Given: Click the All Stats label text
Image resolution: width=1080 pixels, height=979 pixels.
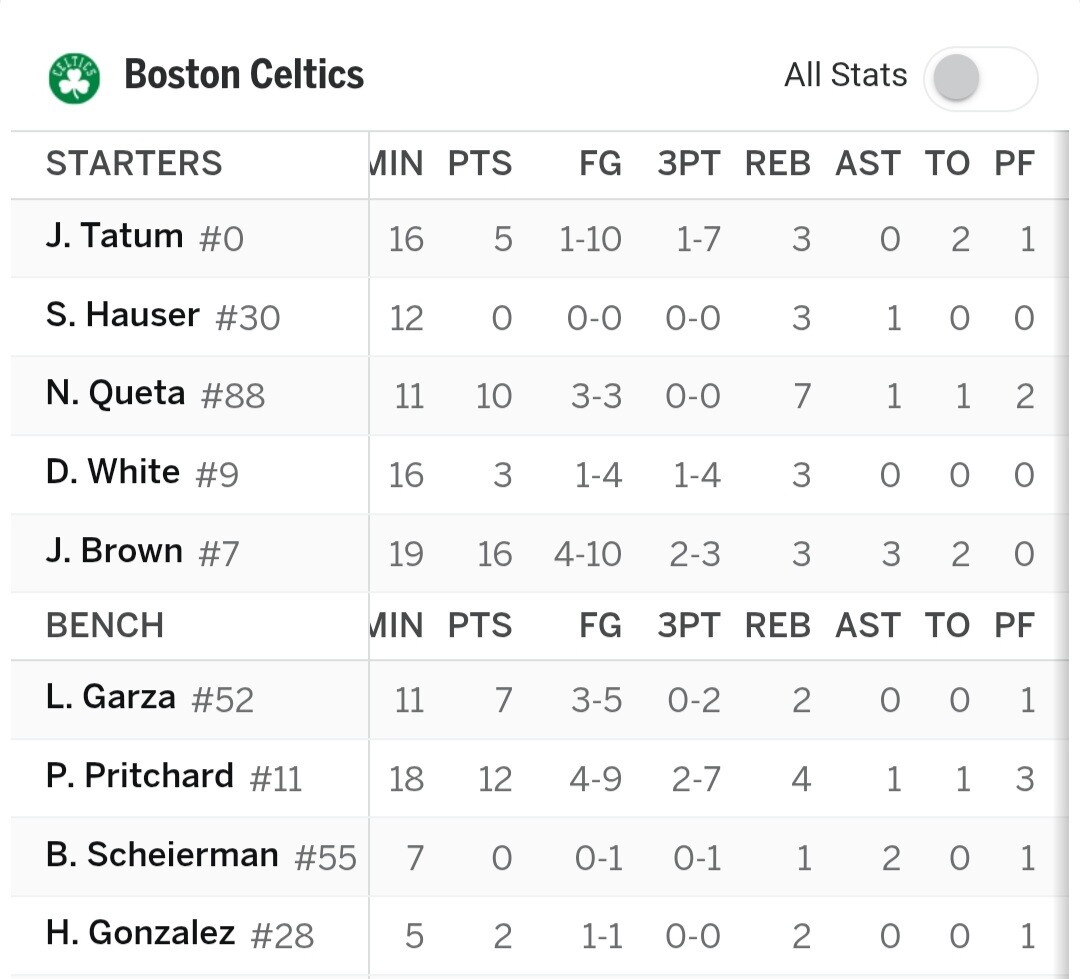Looking at the screenshot, I should (845, 75).
